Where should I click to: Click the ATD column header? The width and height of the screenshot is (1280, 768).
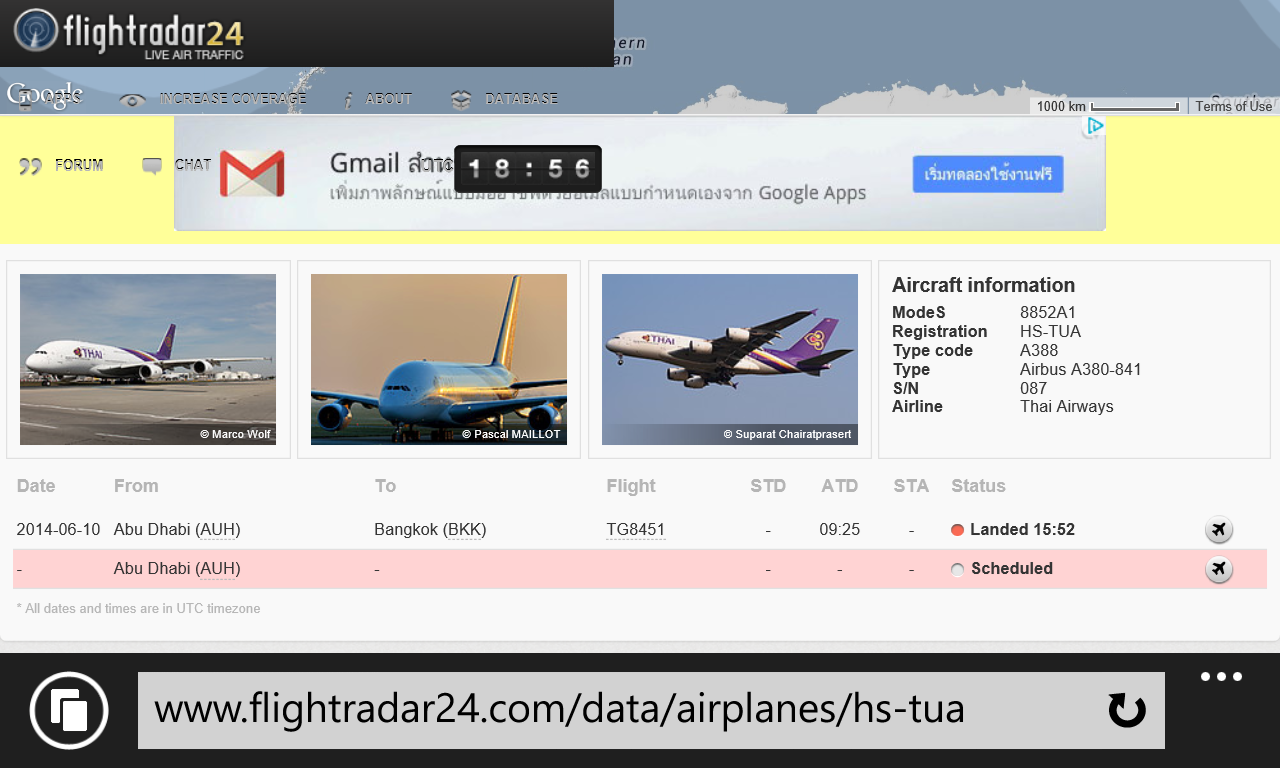click(840, 486)
